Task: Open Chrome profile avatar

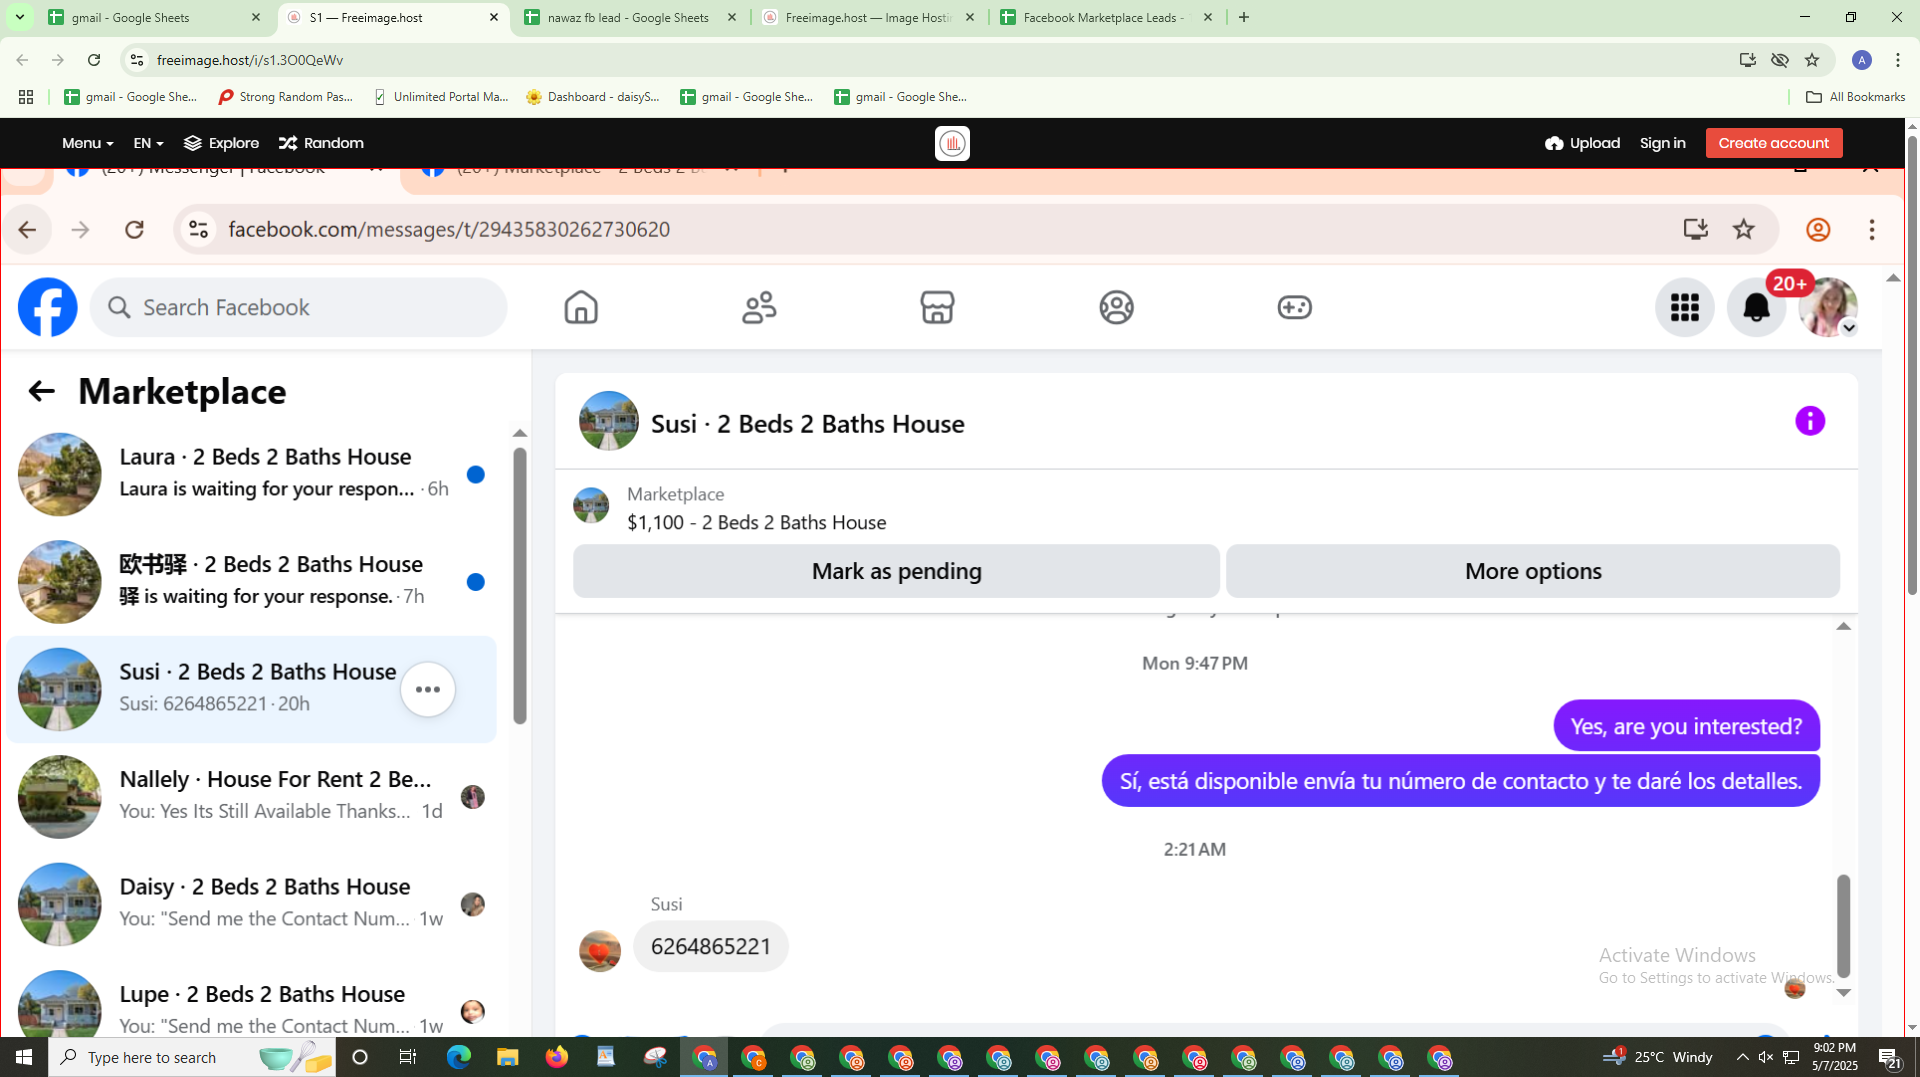Action: click(x=1861, y=60)
